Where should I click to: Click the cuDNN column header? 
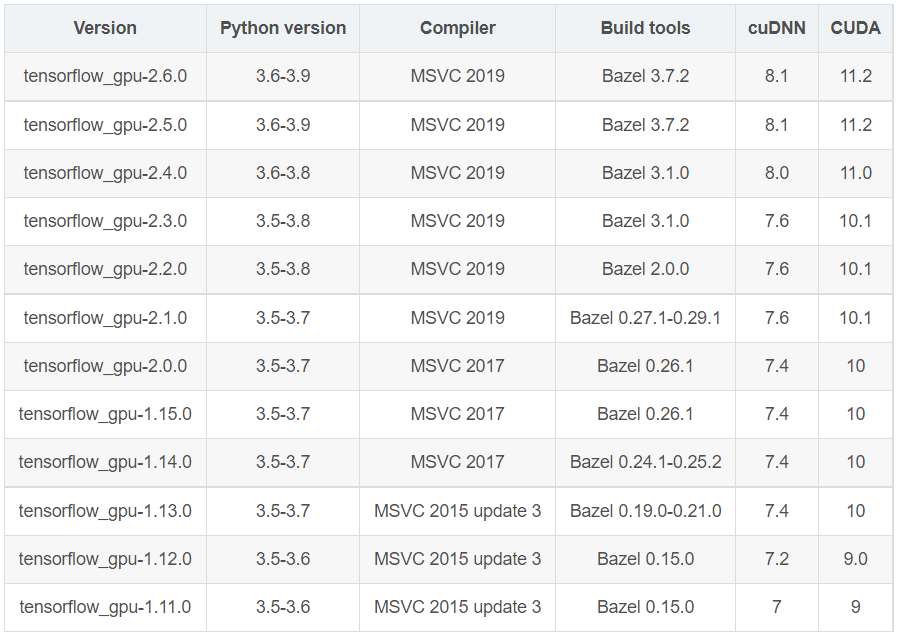(x=777, y=28)
